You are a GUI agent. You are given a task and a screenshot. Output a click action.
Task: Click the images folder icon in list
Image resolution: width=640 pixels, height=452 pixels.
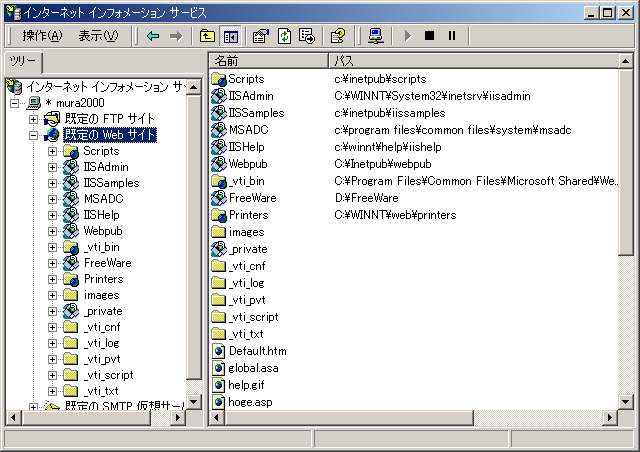[x=219, y=232]
